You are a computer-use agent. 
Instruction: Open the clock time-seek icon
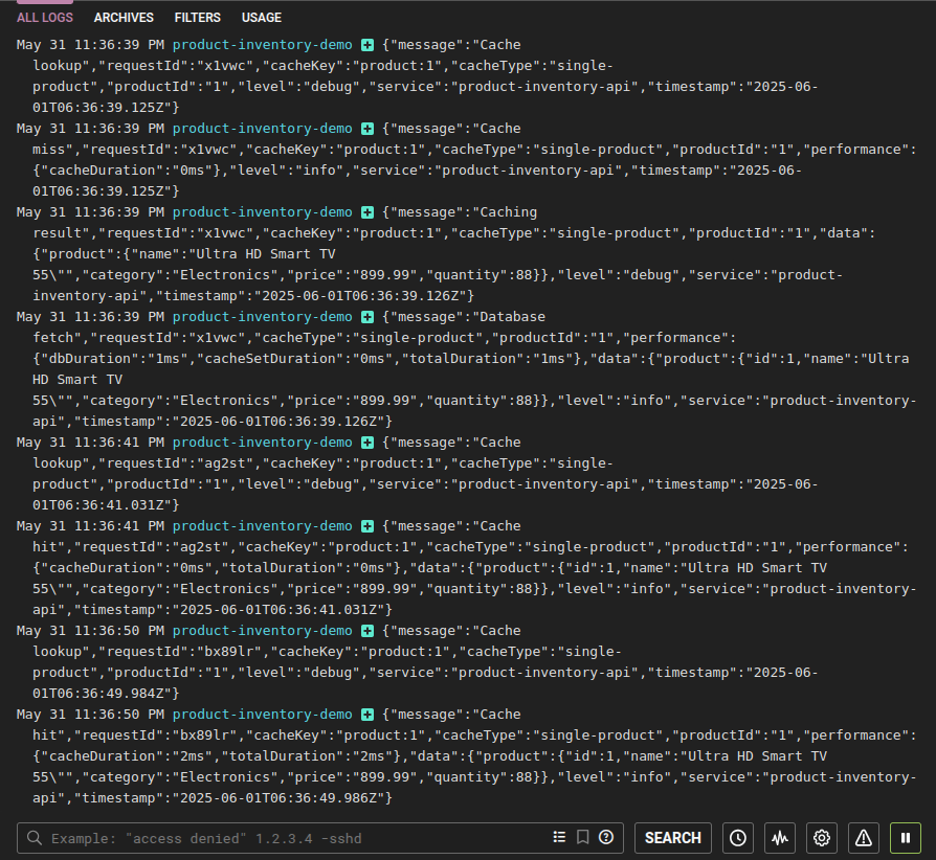coord(738,838)
